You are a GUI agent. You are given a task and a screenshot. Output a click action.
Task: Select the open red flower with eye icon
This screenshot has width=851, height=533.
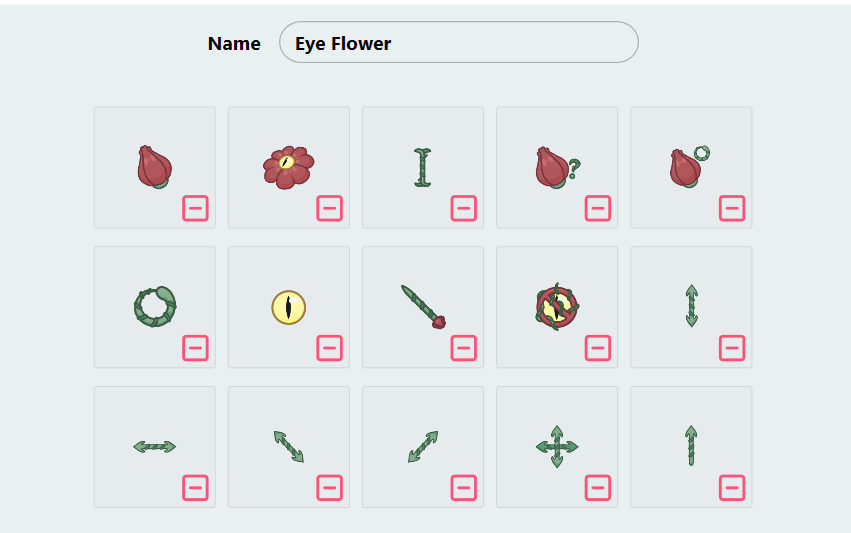[x=288, y=167]
